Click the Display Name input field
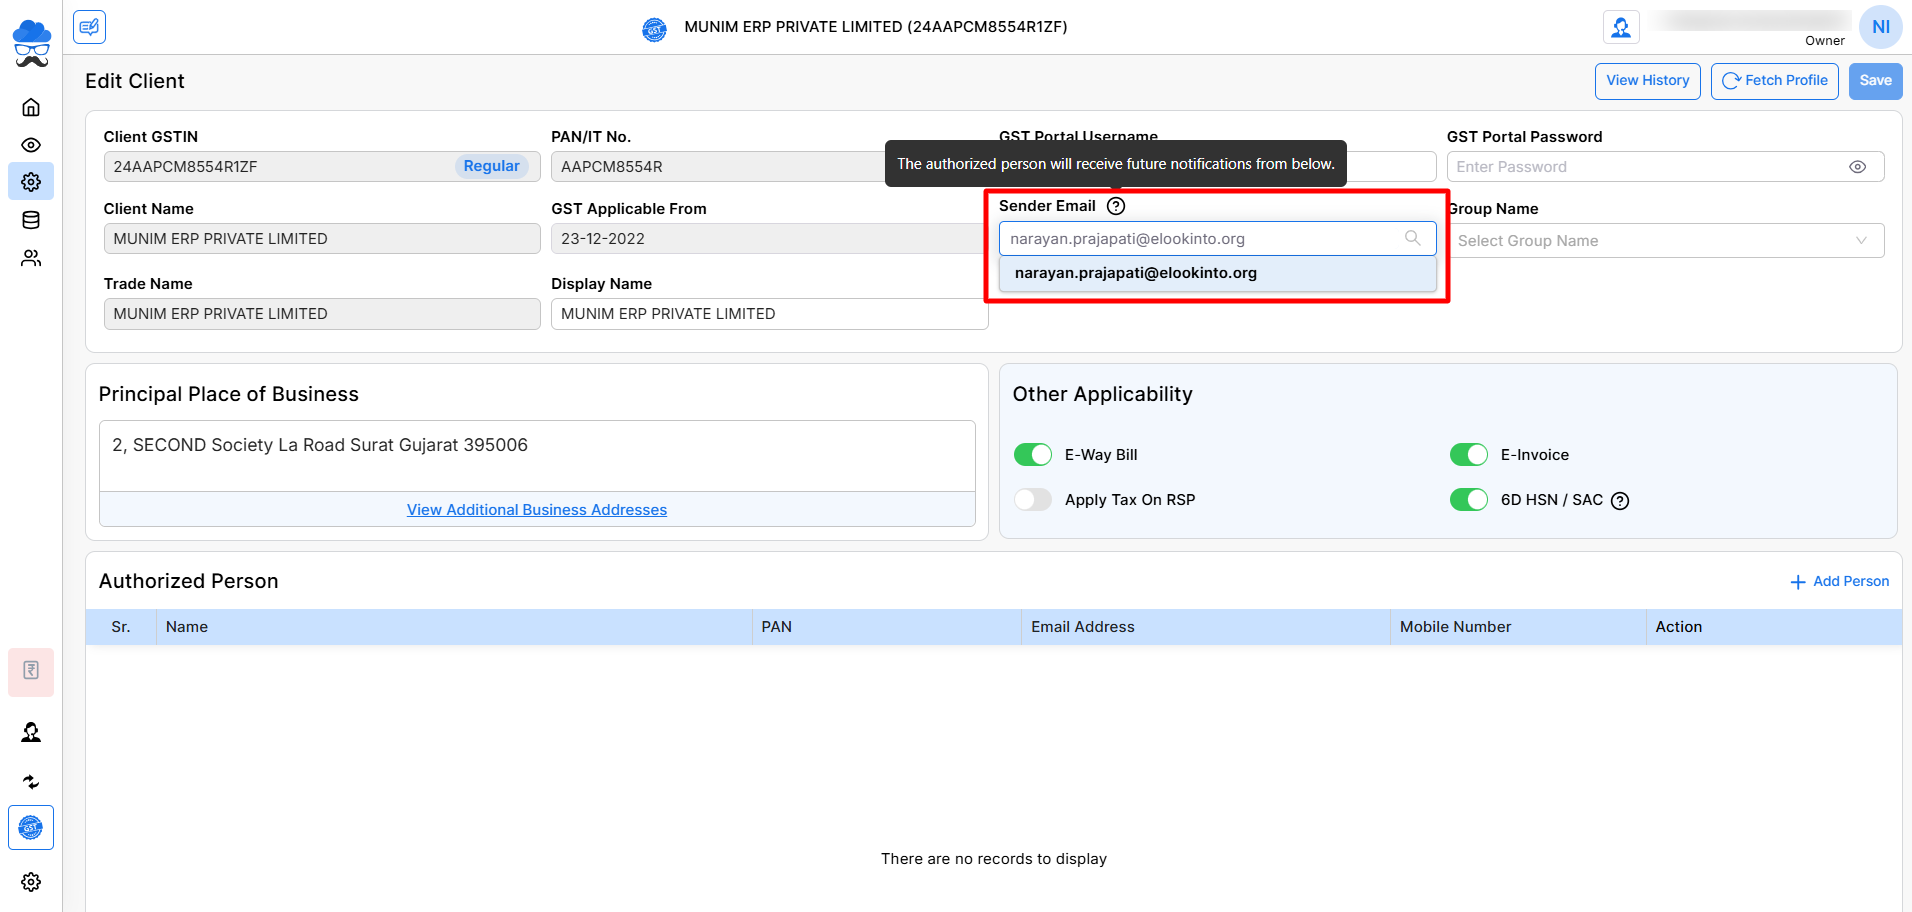Viewport: 1912px width, 912px height. pyautogui.click(x=769, y=314)
